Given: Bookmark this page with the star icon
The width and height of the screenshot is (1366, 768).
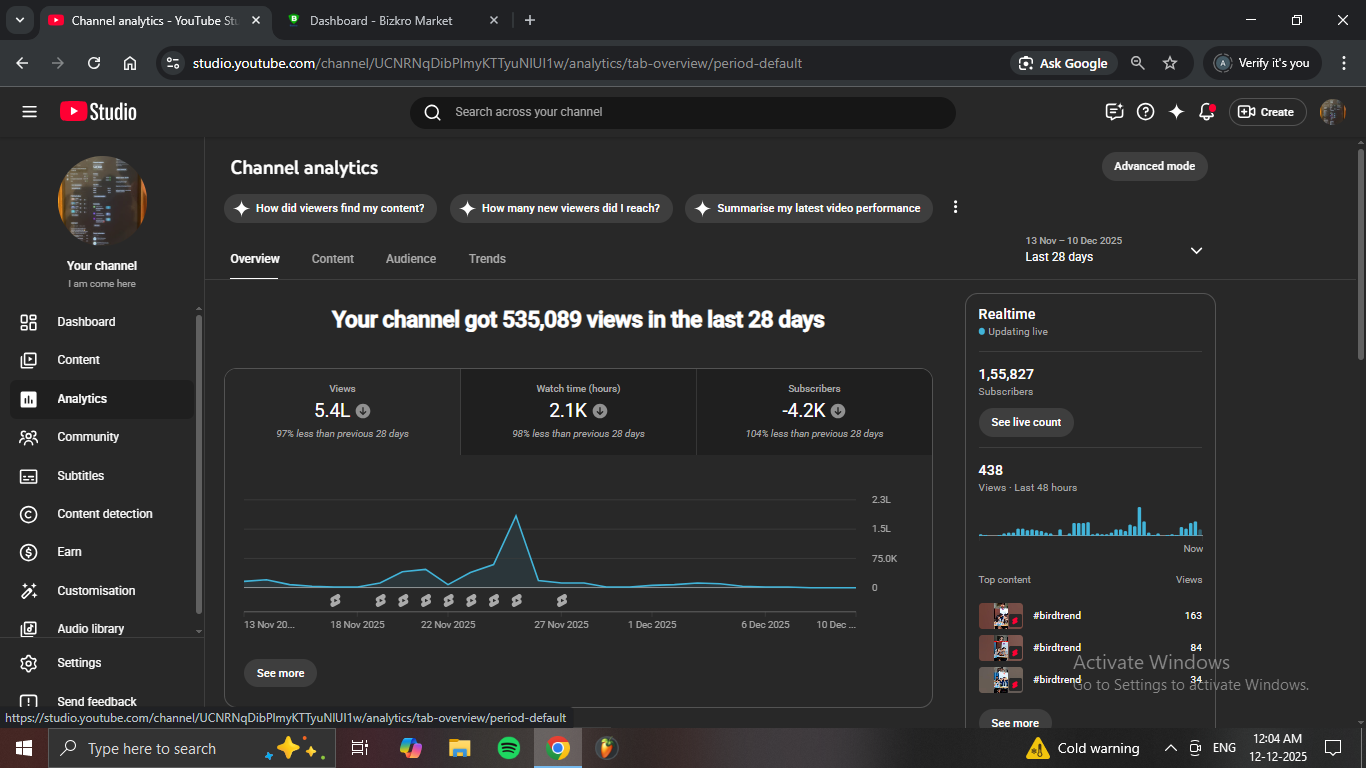Looking at the screenshot, I should [x=1170, y=63].
